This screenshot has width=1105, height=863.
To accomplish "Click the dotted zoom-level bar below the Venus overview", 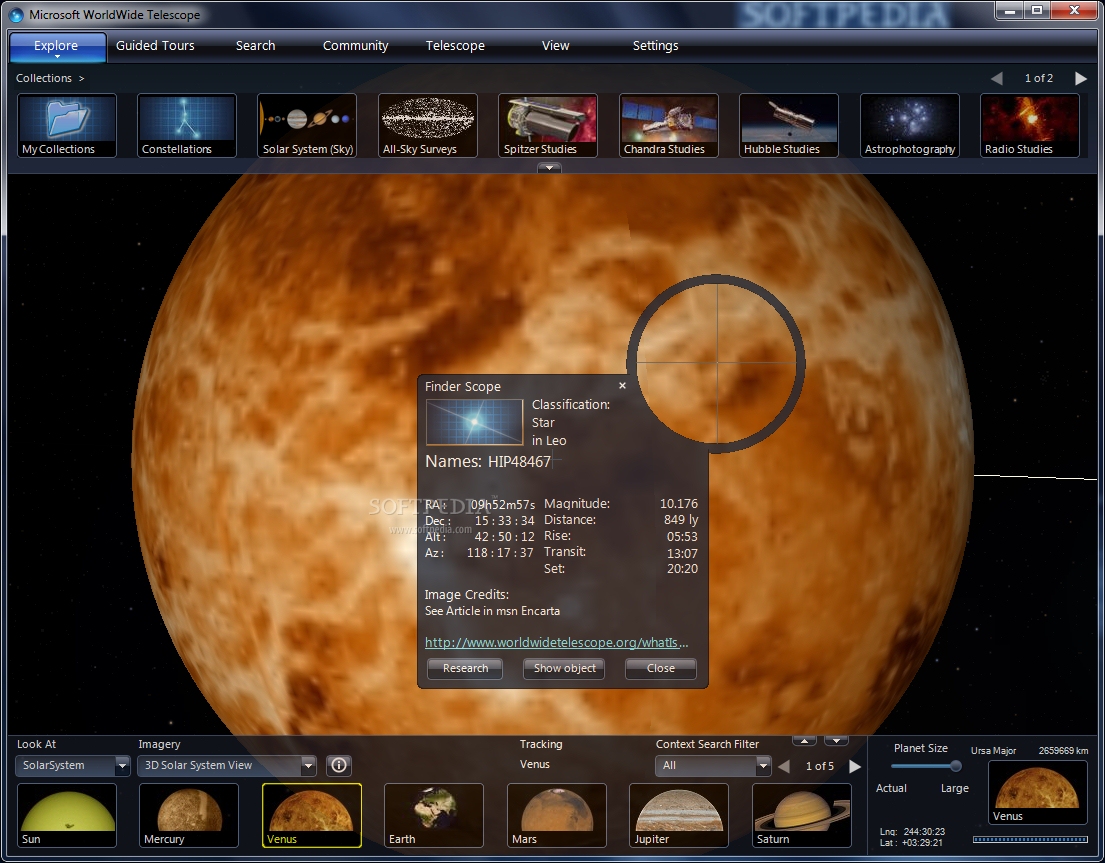I will (x=1030, y=839).
